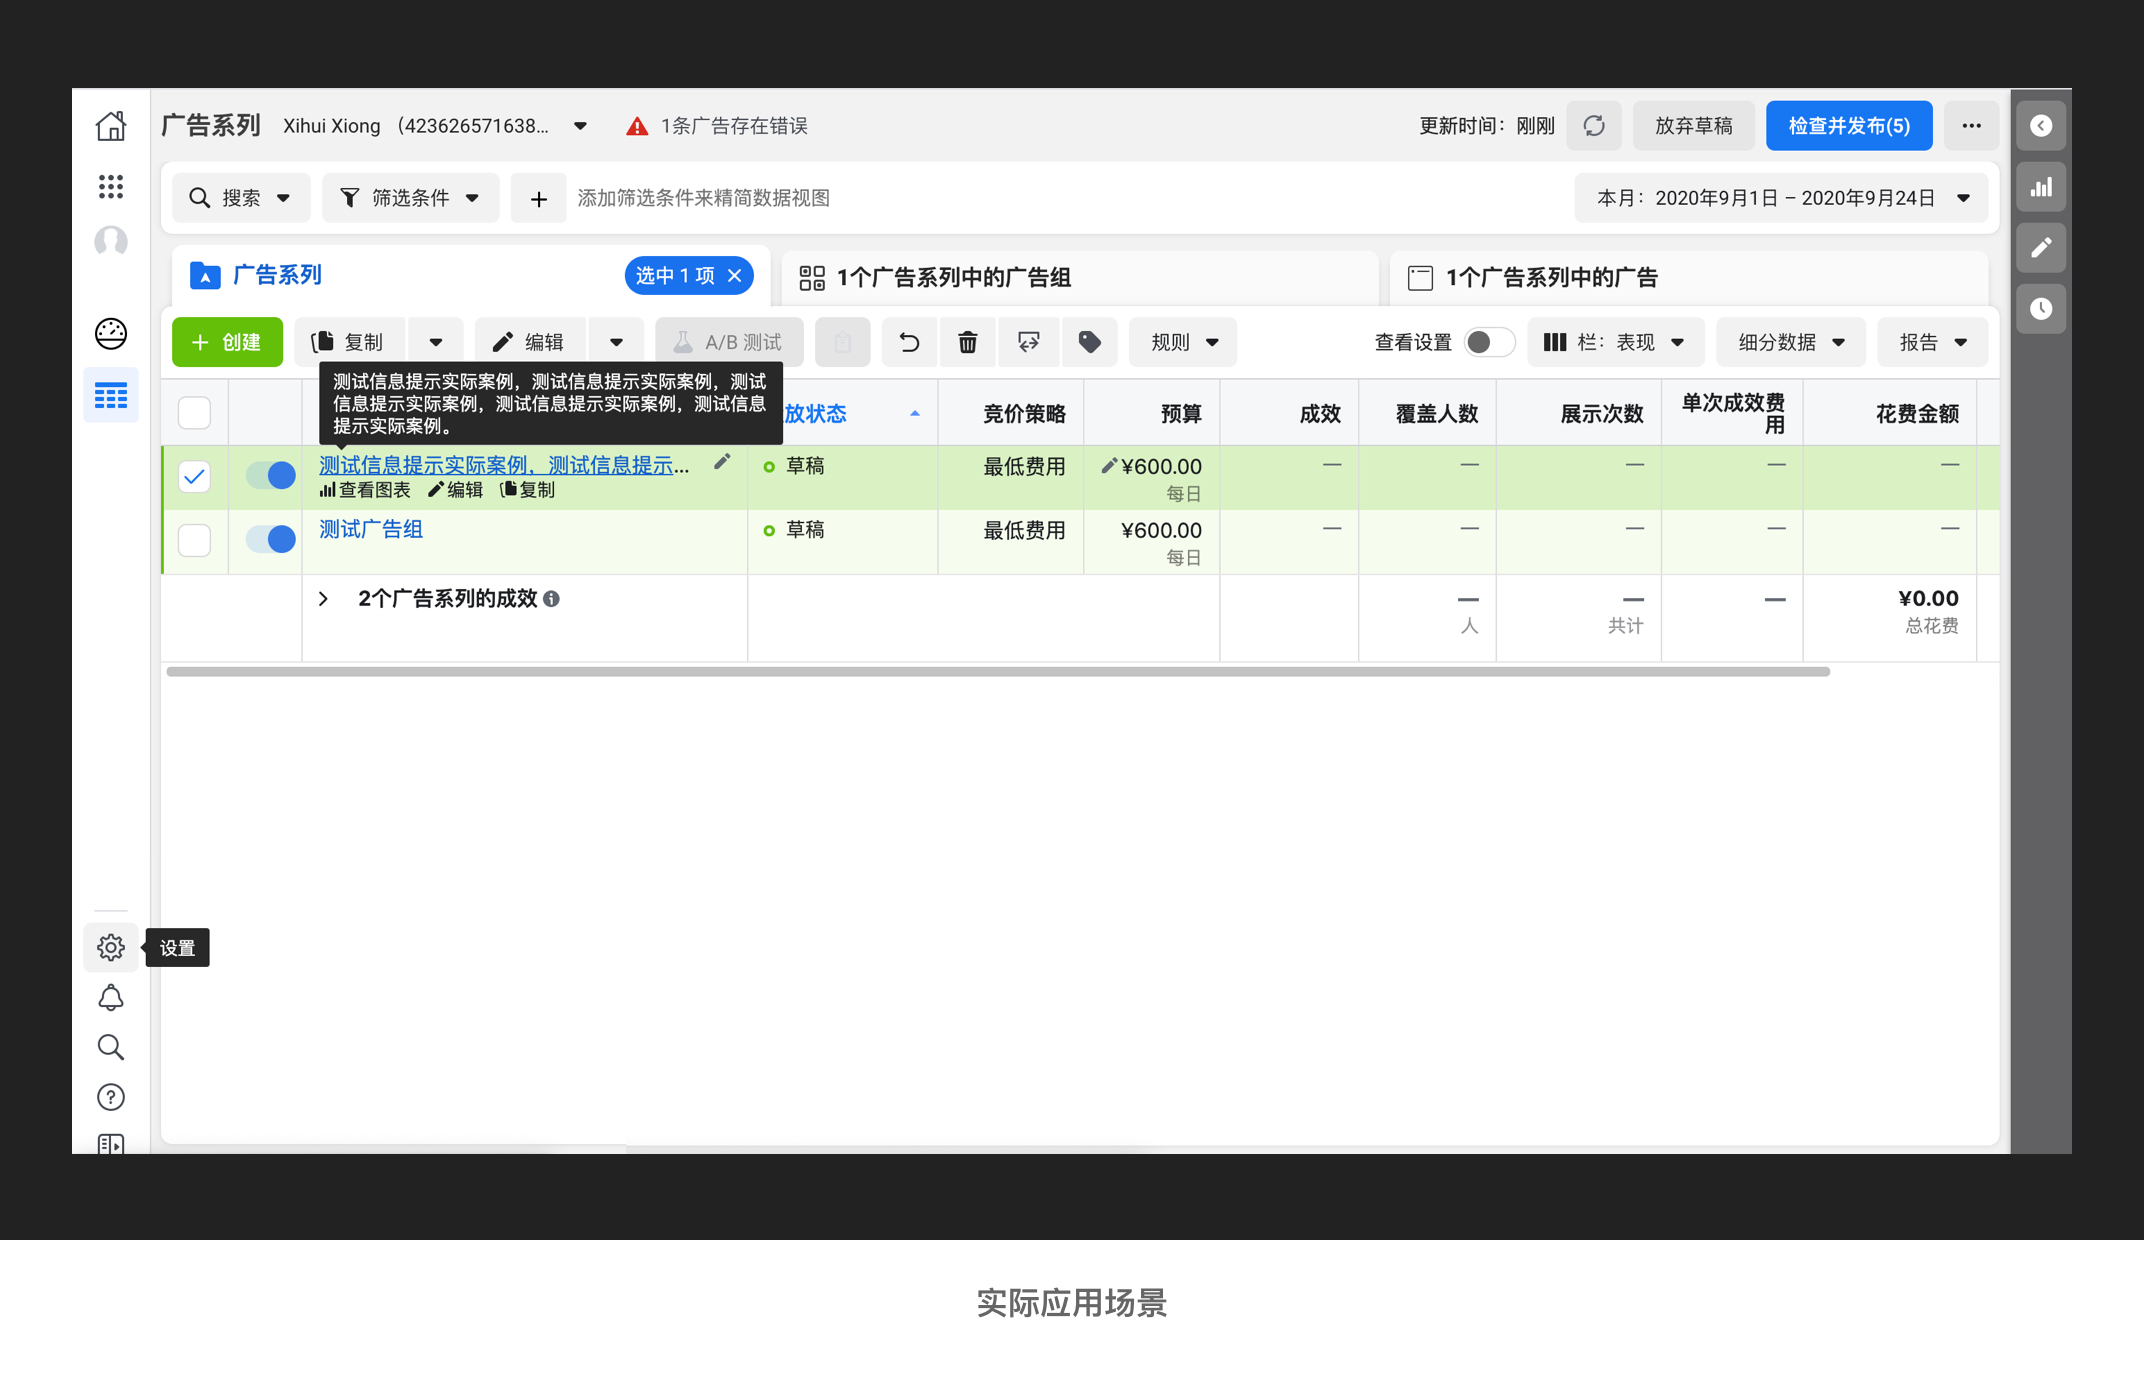Click the horizontal scrollbar under the table
Screen dimensions: 2144x1380
997,672
